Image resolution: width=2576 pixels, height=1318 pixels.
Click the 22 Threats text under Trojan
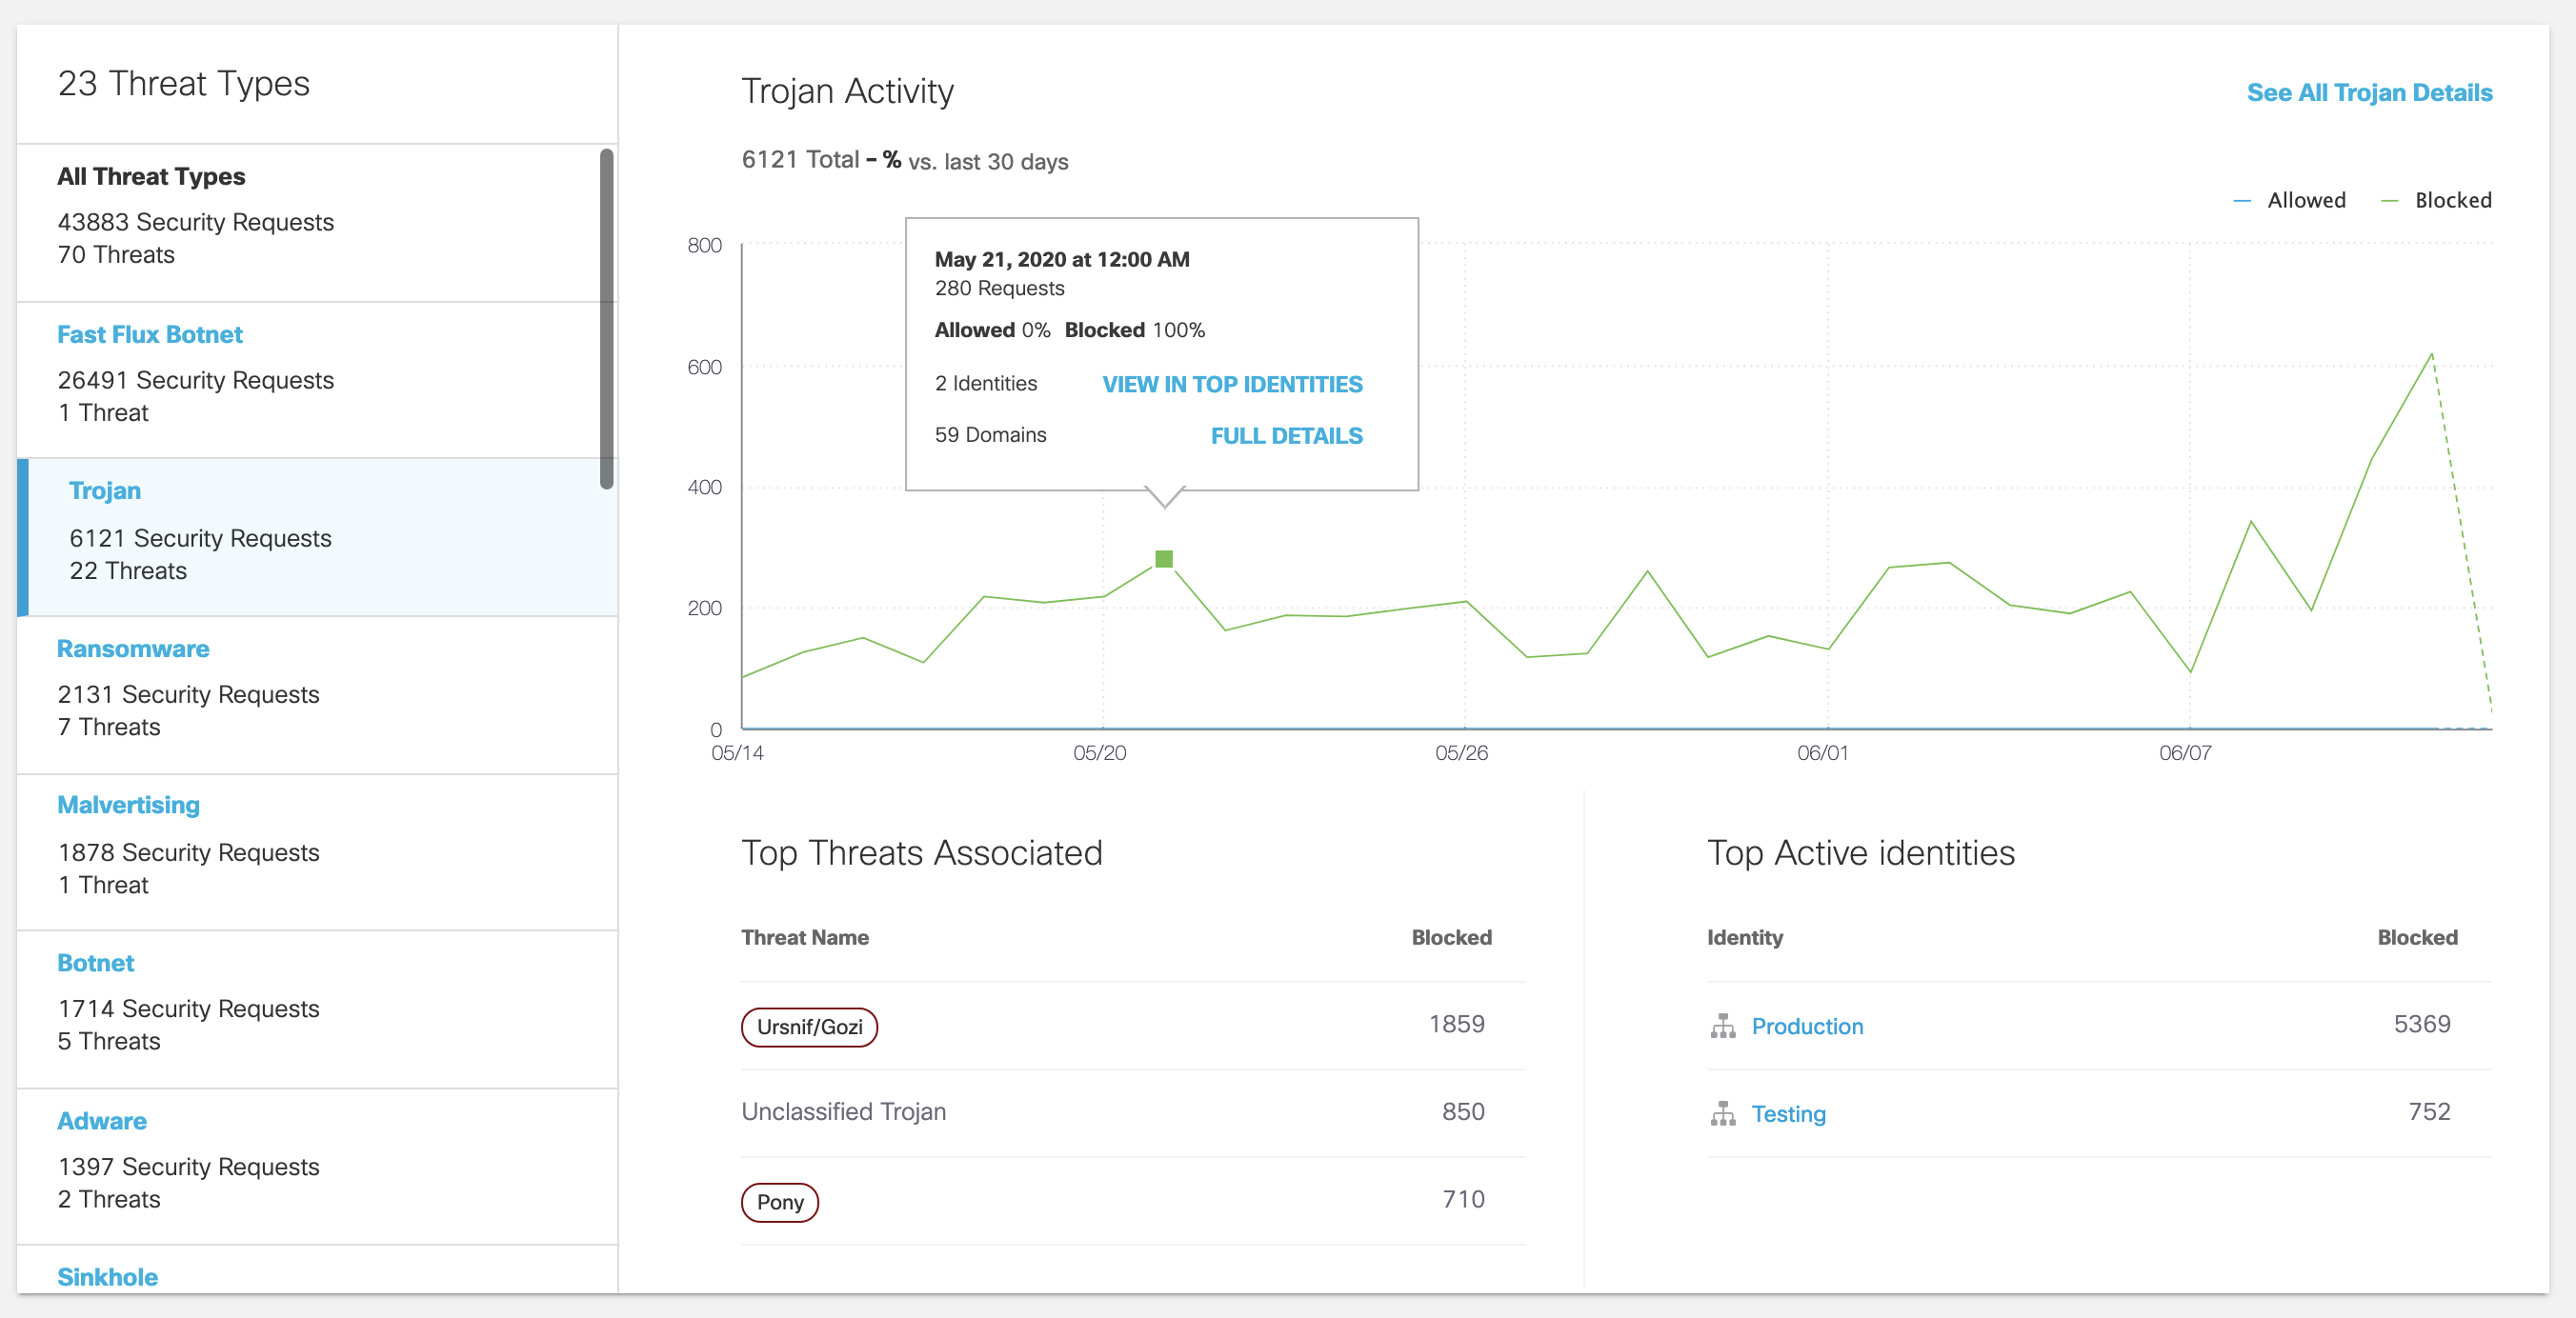pos(127,571)
